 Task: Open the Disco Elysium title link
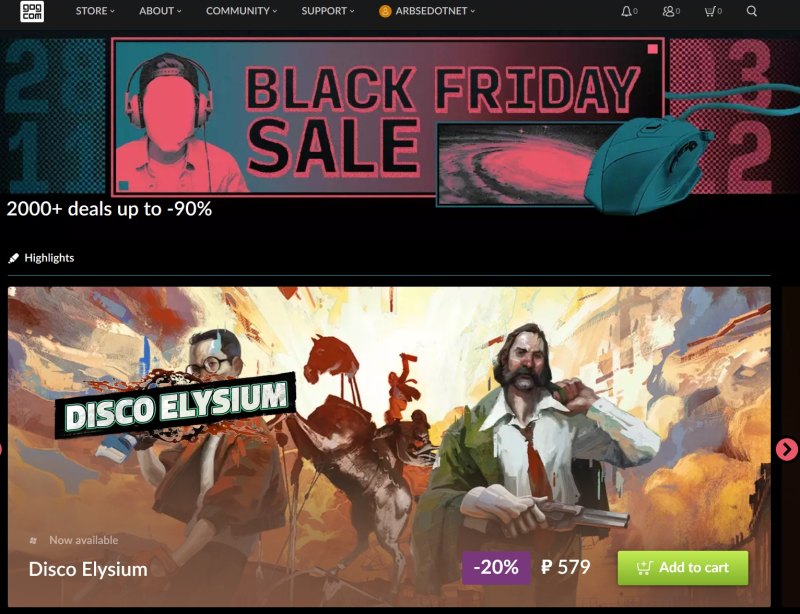(x=88, y=569)
